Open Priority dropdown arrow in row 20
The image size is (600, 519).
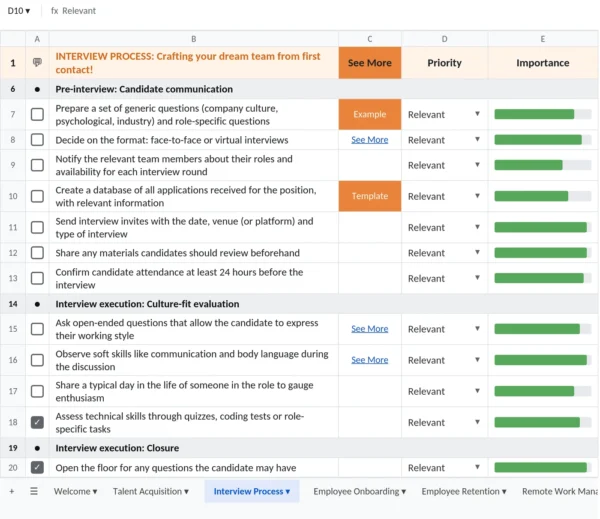coord(477,467)
